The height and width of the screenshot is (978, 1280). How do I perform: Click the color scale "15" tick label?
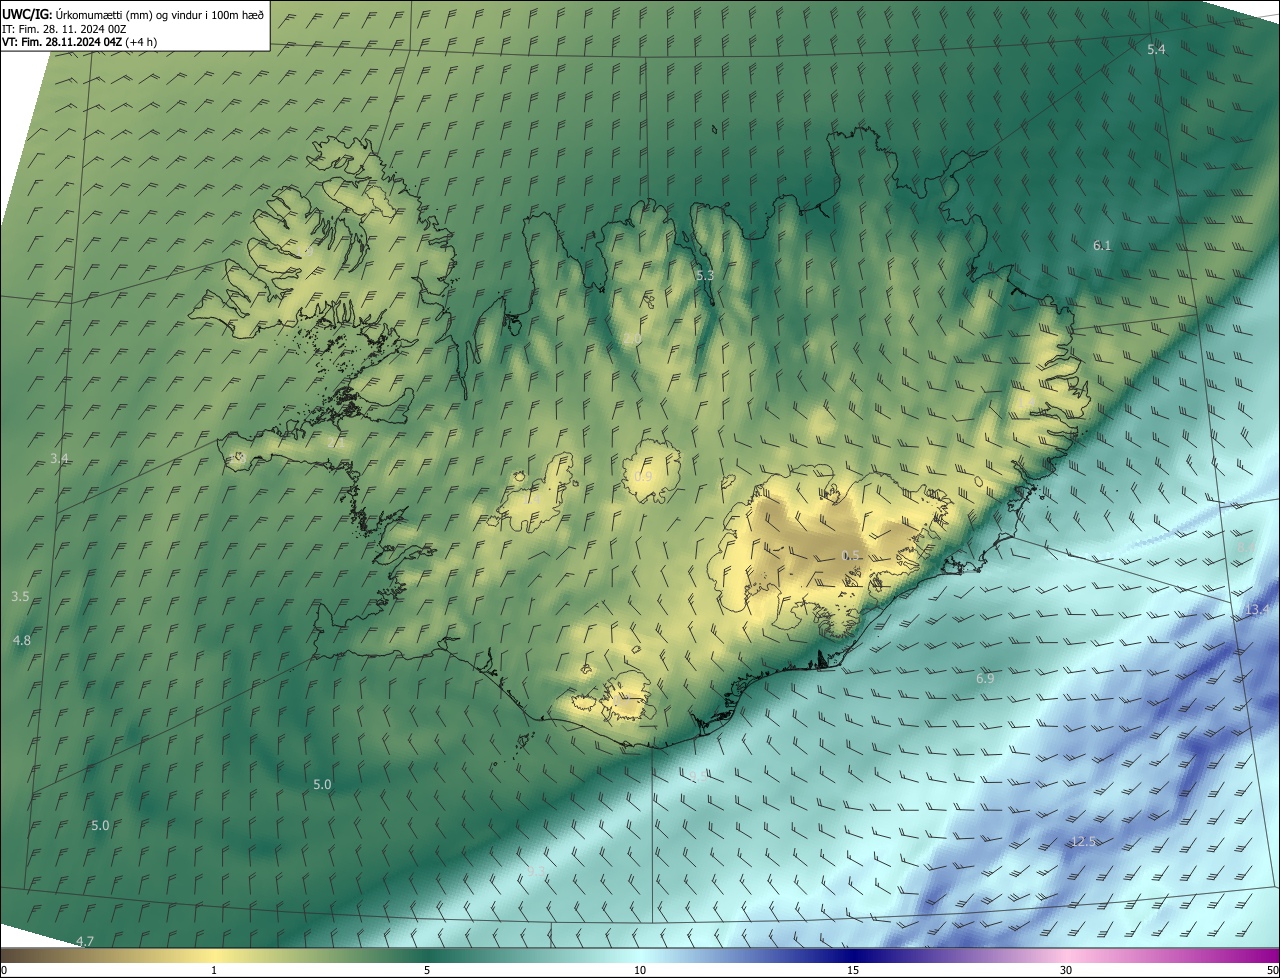click(853, 970)
